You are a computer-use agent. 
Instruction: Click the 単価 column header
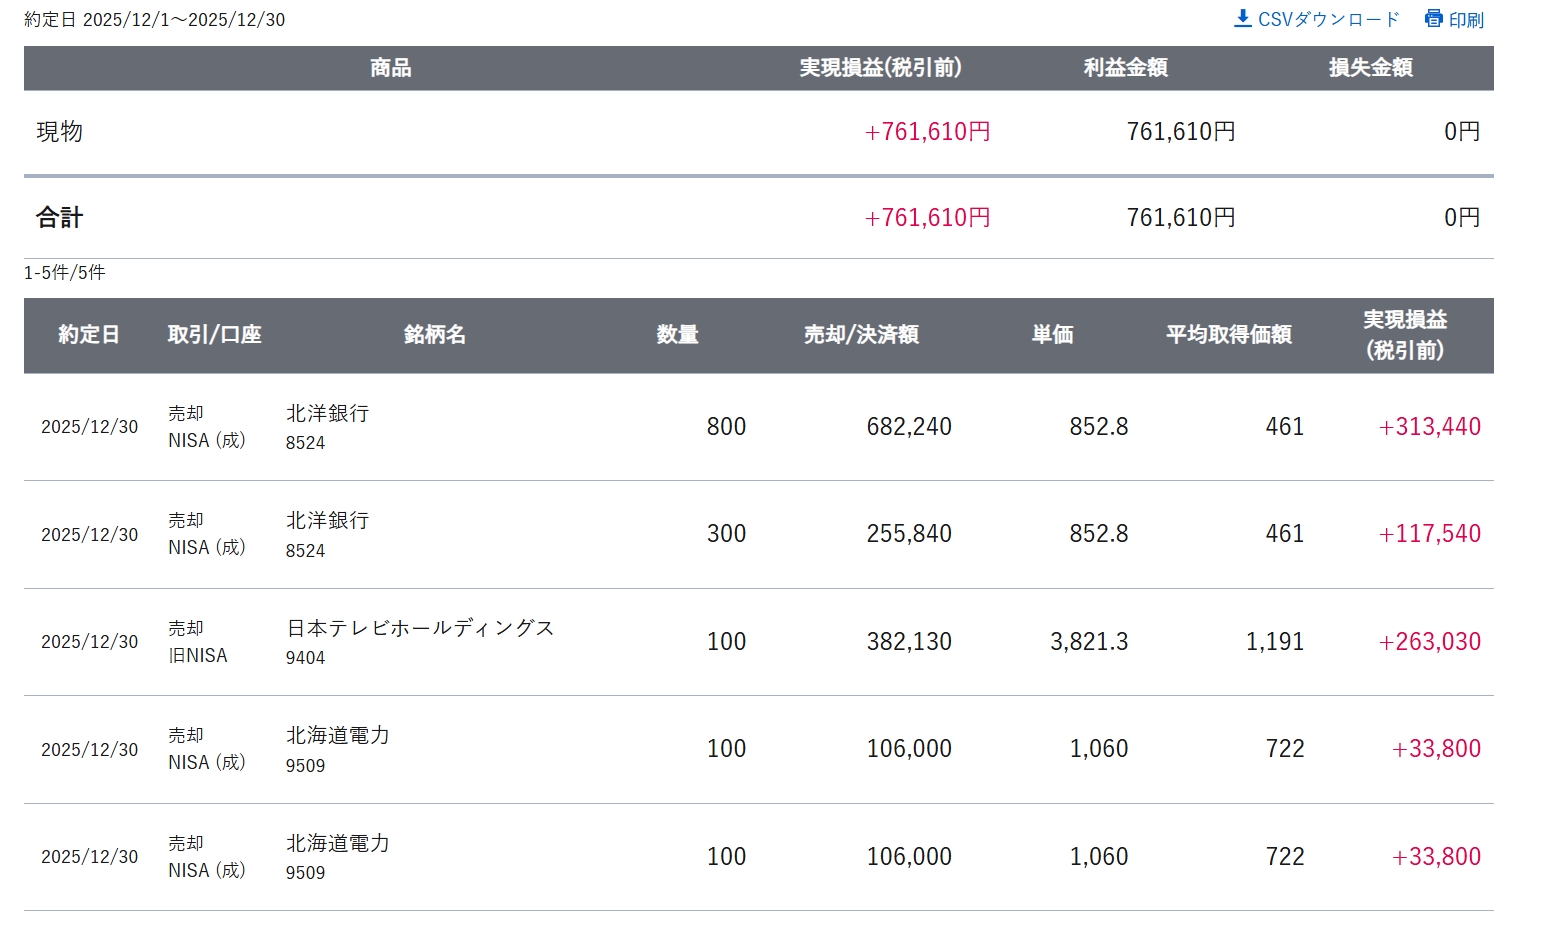(x=1052, y=335)
